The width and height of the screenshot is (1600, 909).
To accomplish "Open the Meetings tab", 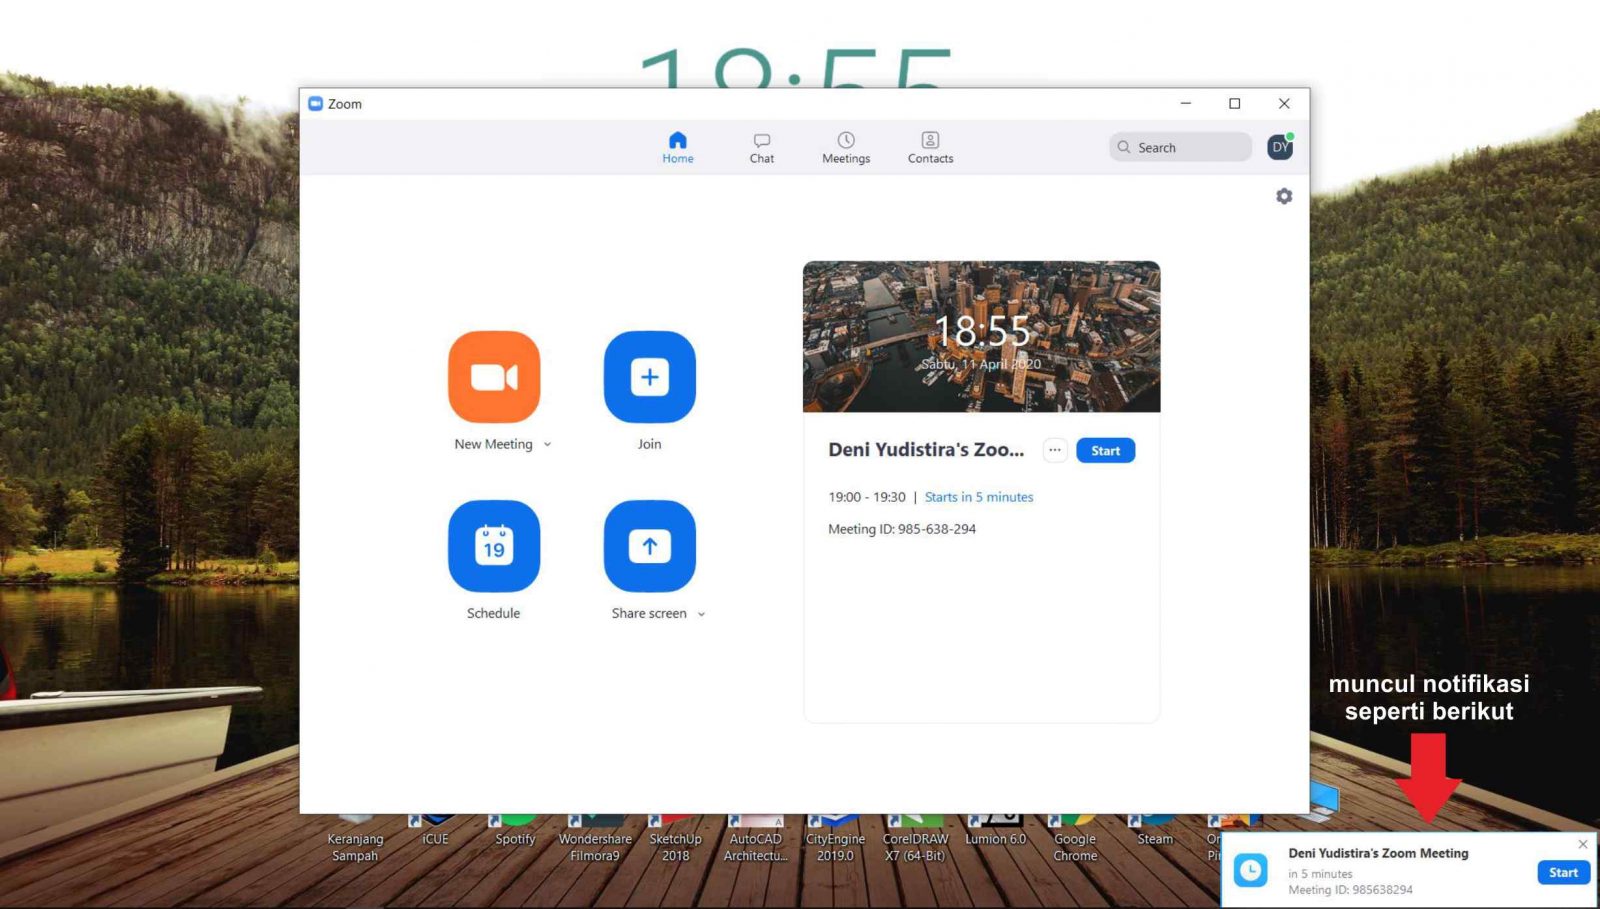I will (x=846, y=147).
